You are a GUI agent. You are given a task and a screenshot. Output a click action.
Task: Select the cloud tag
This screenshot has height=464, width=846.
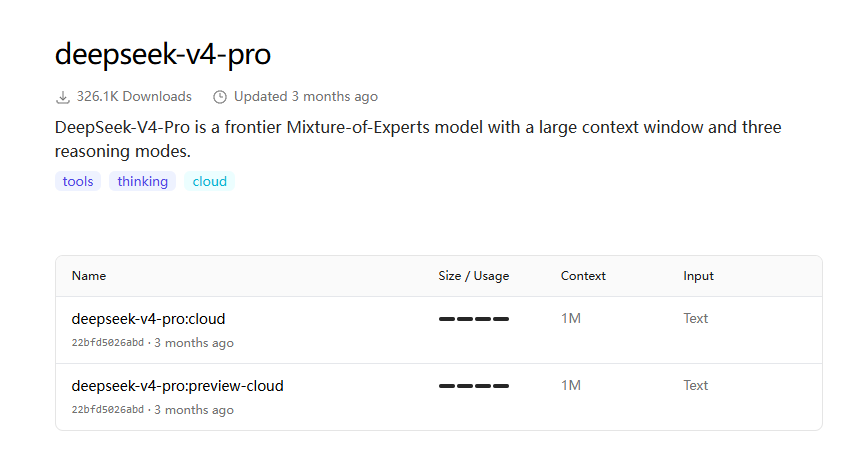[209, 181]
